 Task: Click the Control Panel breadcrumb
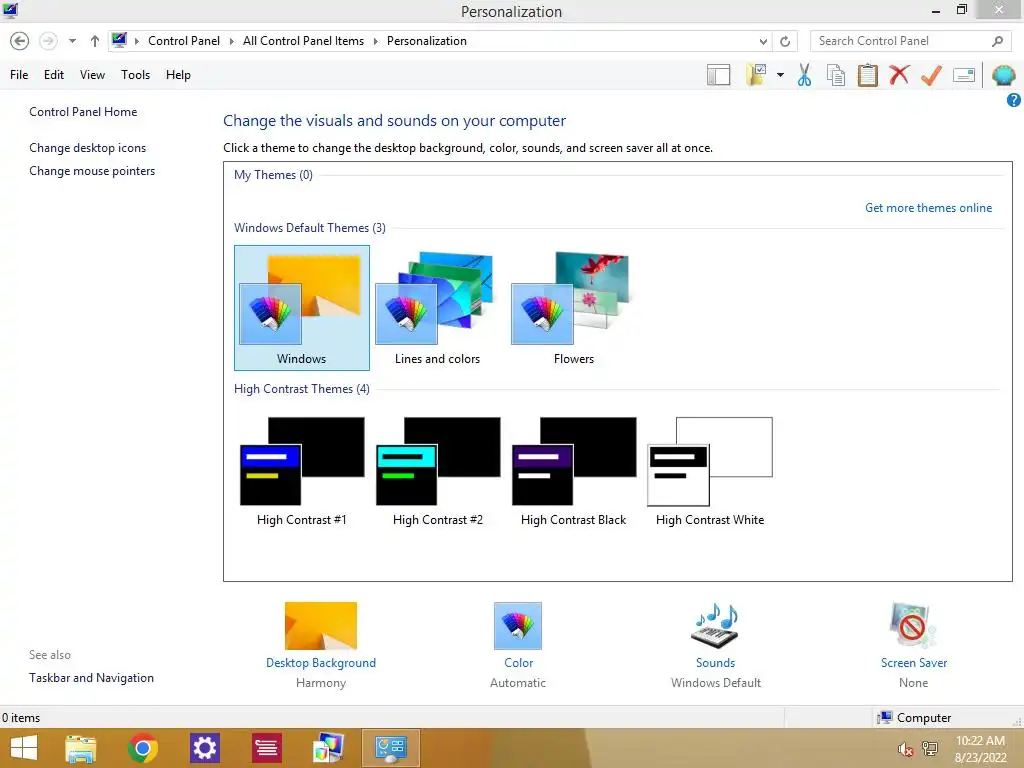(184, 41)
